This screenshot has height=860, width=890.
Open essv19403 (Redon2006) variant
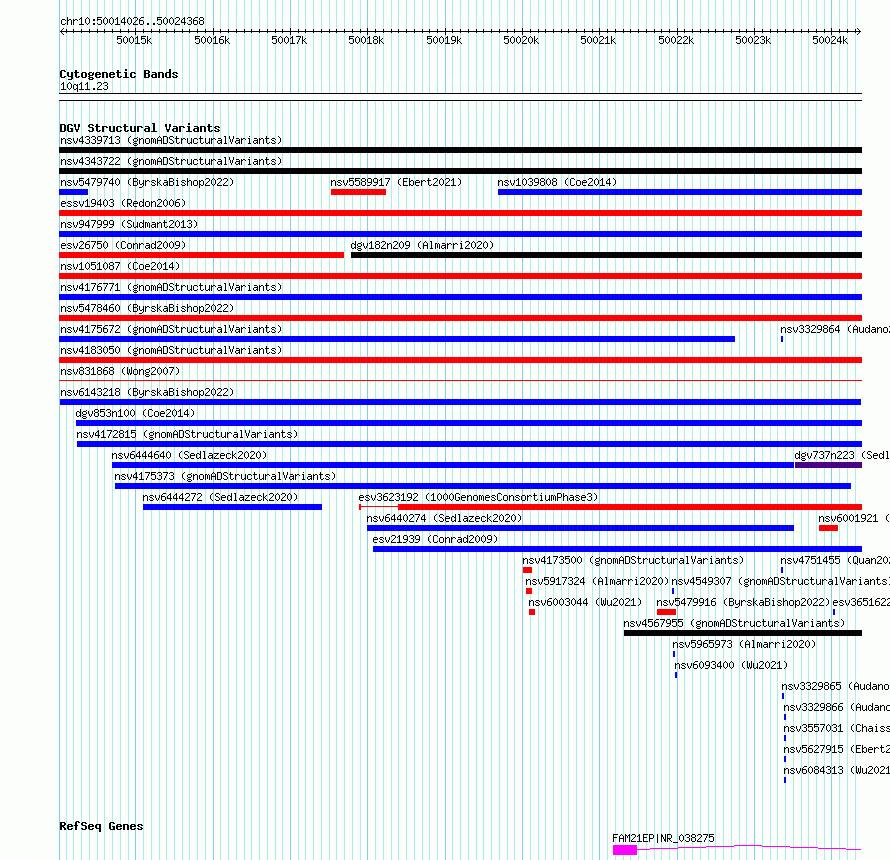tap(123, 203)
